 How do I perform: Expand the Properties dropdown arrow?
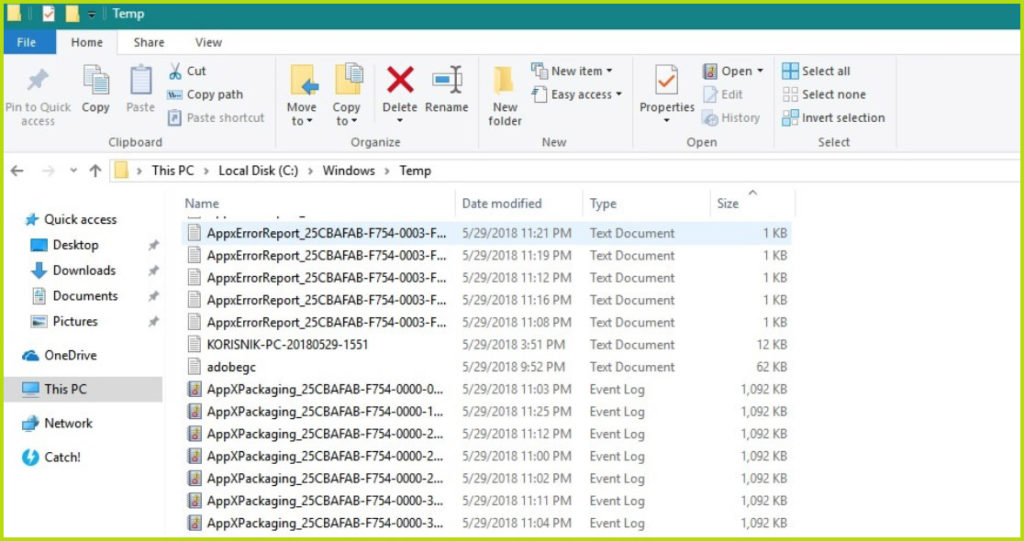pos(667,121)
